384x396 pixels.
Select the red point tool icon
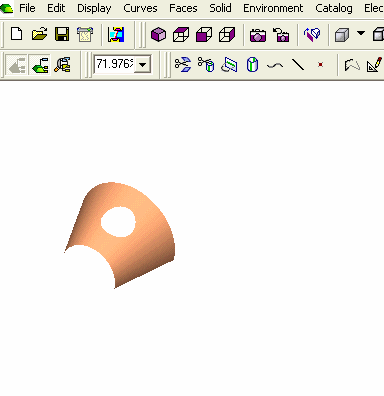[x=320, y=64]
